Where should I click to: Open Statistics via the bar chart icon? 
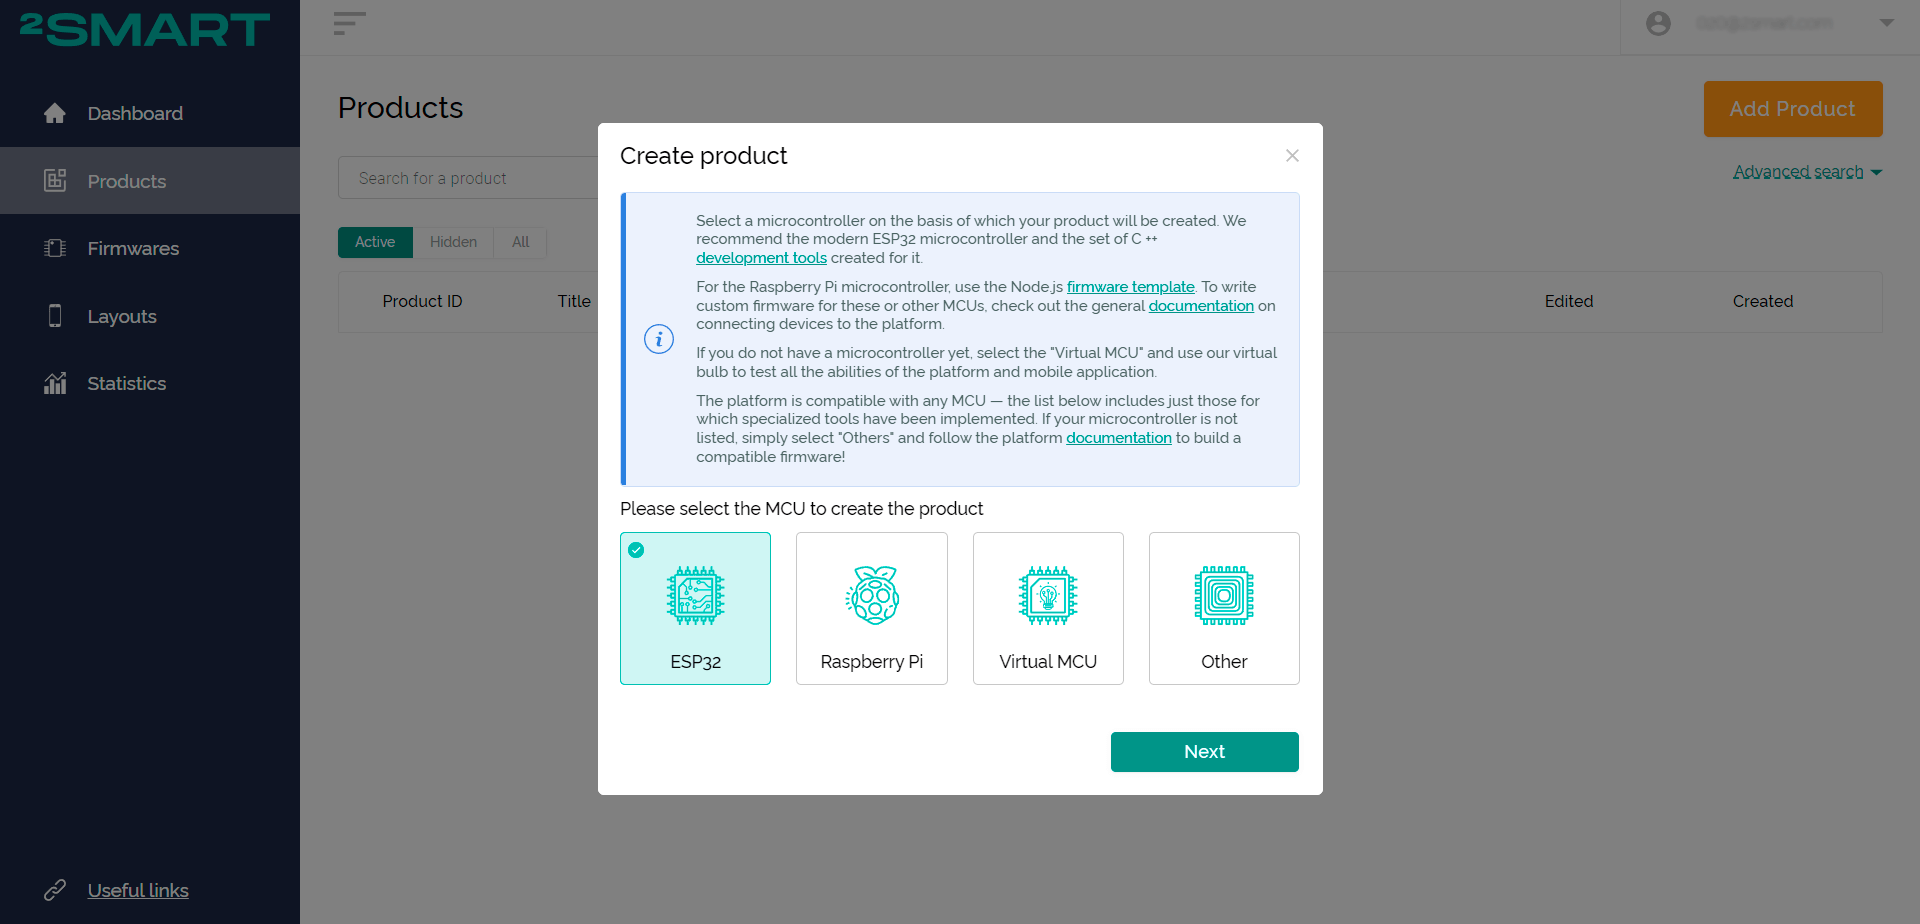55,383
